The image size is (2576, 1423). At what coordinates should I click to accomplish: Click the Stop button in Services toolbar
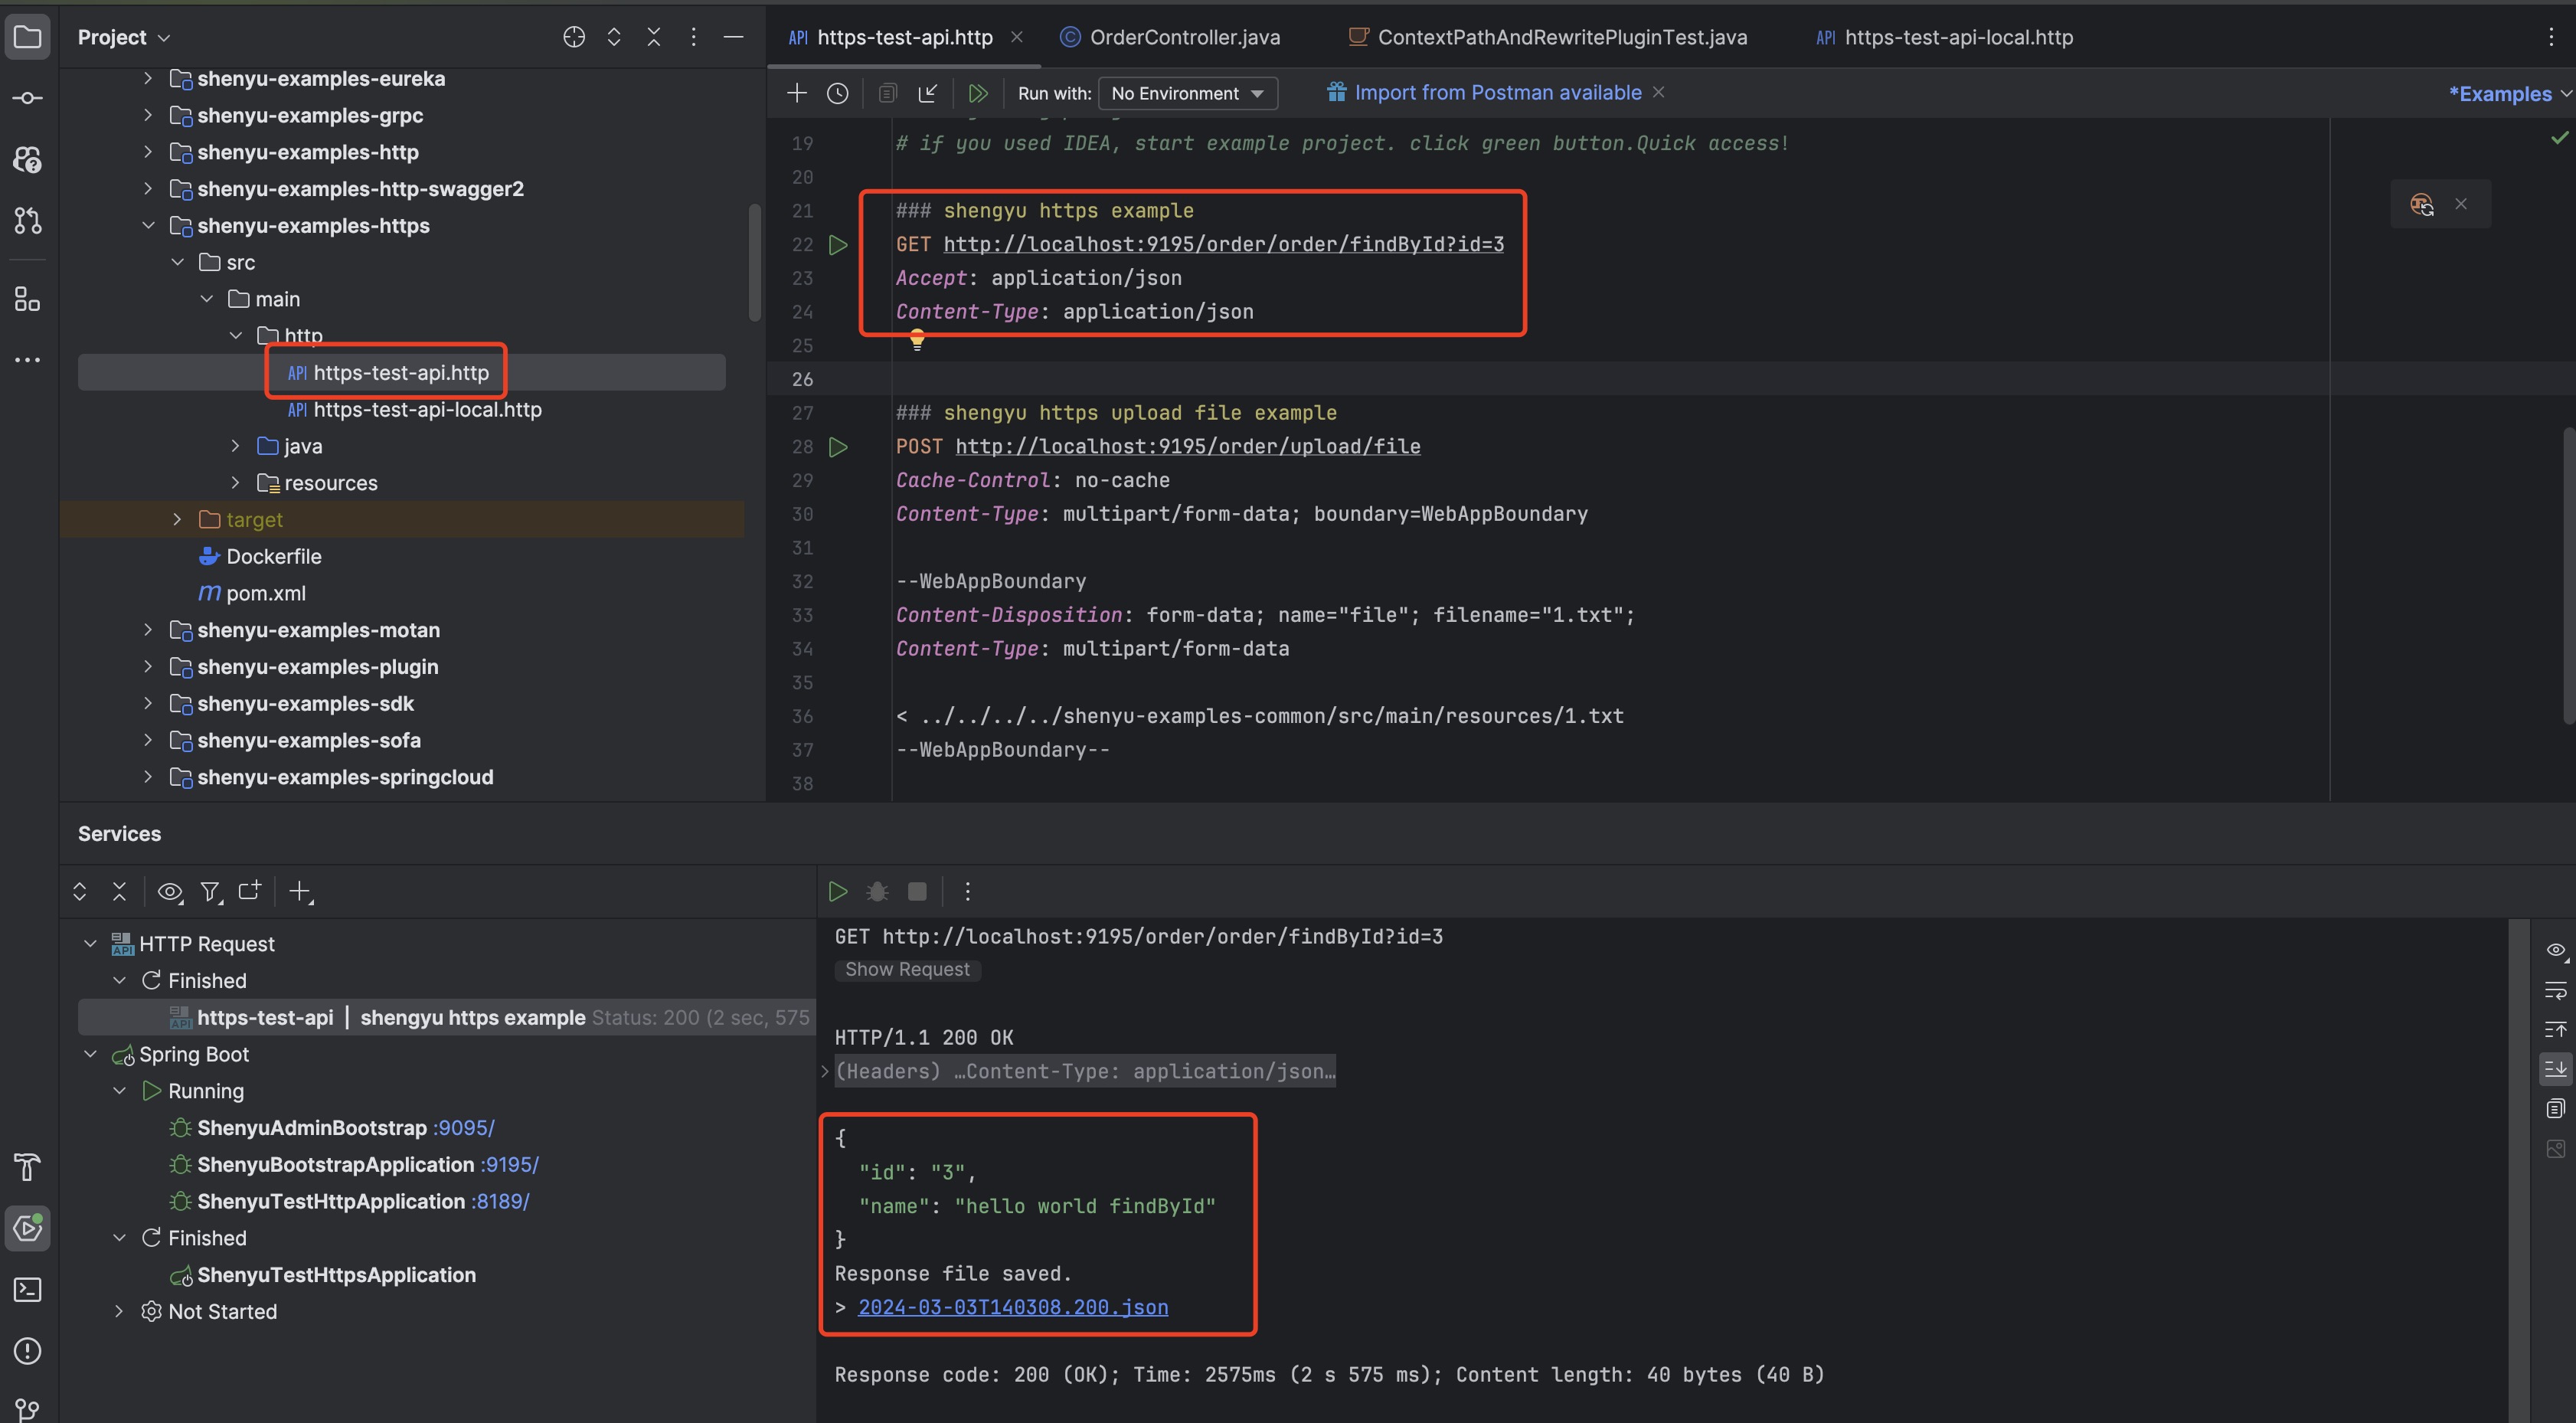pyautogui.click(x=916, y=891)
